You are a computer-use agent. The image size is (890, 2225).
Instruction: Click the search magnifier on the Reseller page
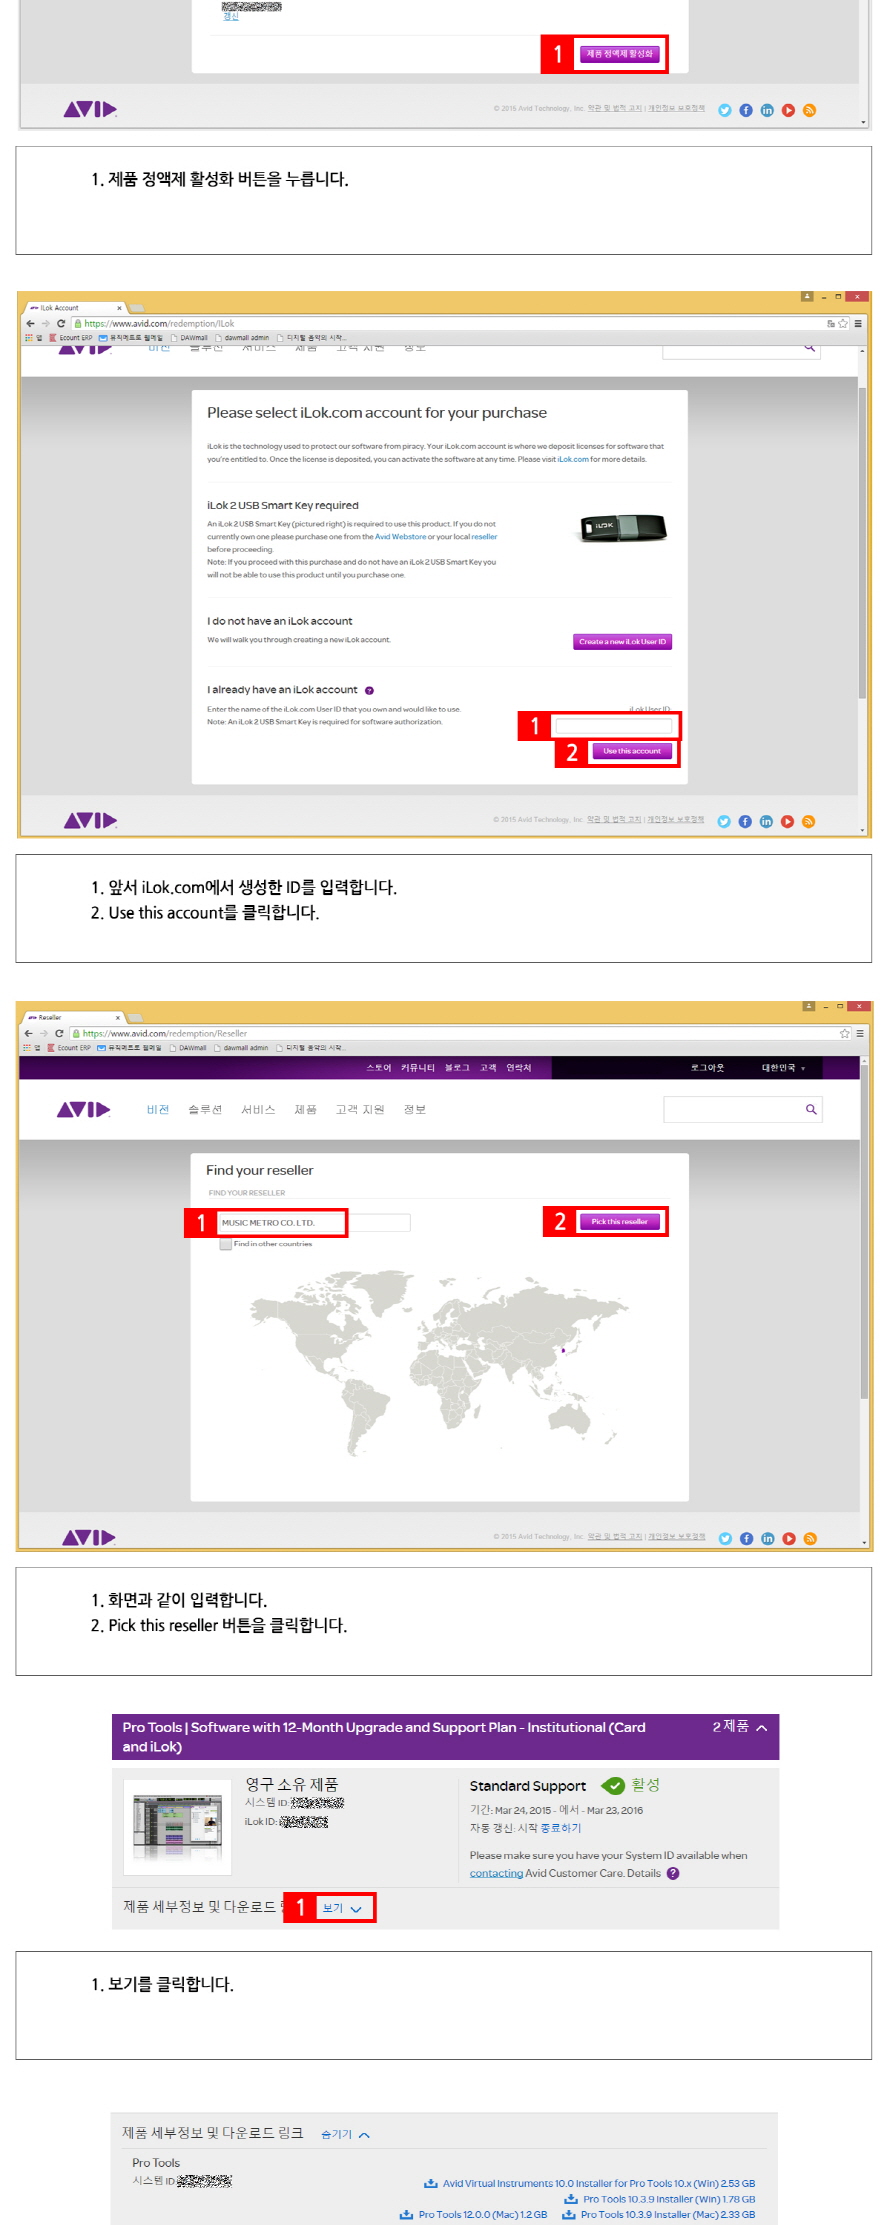(811, 1109)
